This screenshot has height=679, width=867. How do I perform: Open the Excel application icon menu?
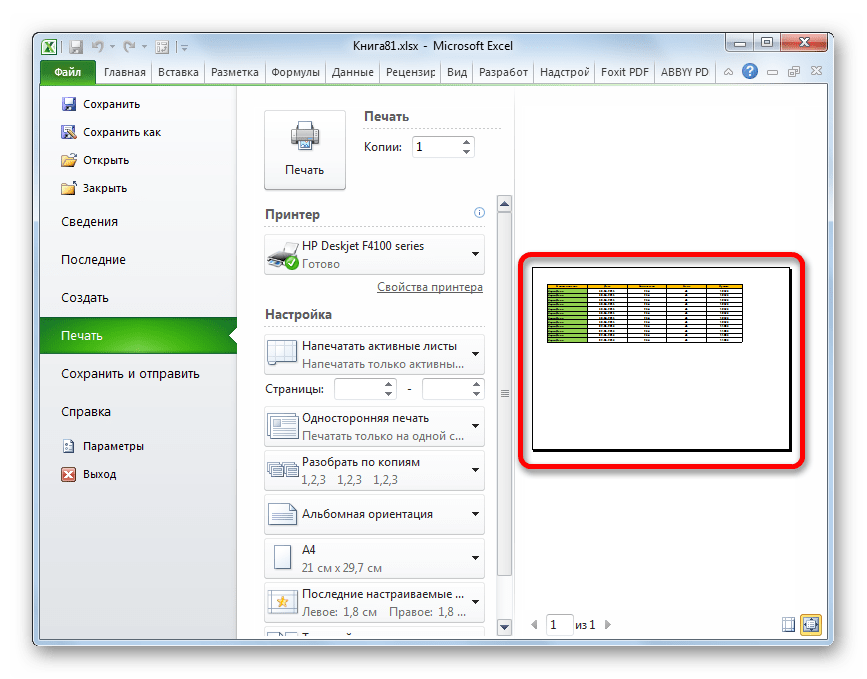(49, 47)
